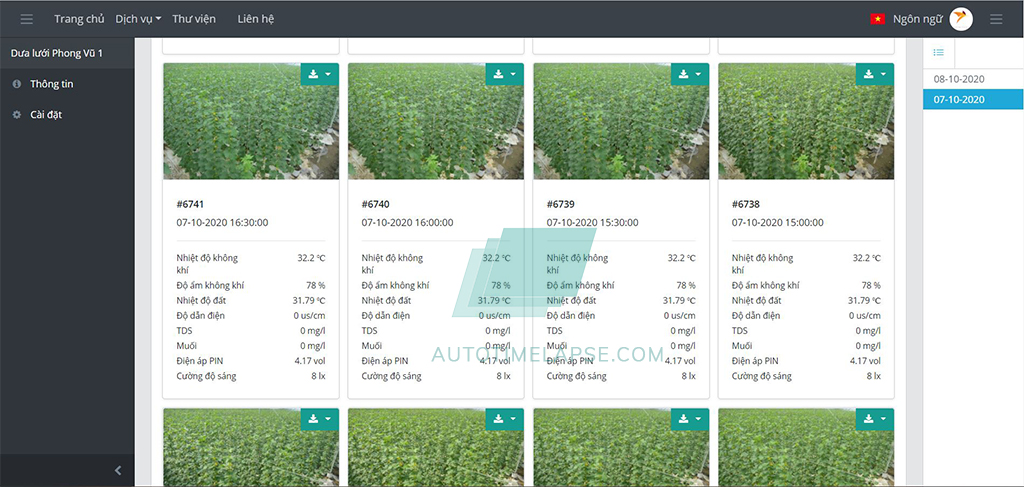Select Dưa lưới Phong Vũ 1 header
This screenshot has width=1024, height=487.
point(56,54)
